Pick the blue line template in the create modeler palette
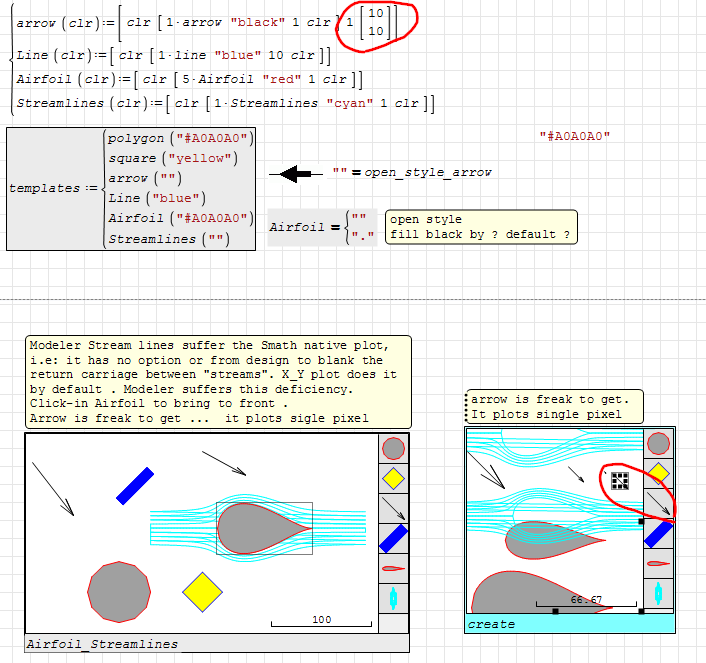The height and width of the screenshot is (663, 706). [658, 534]
